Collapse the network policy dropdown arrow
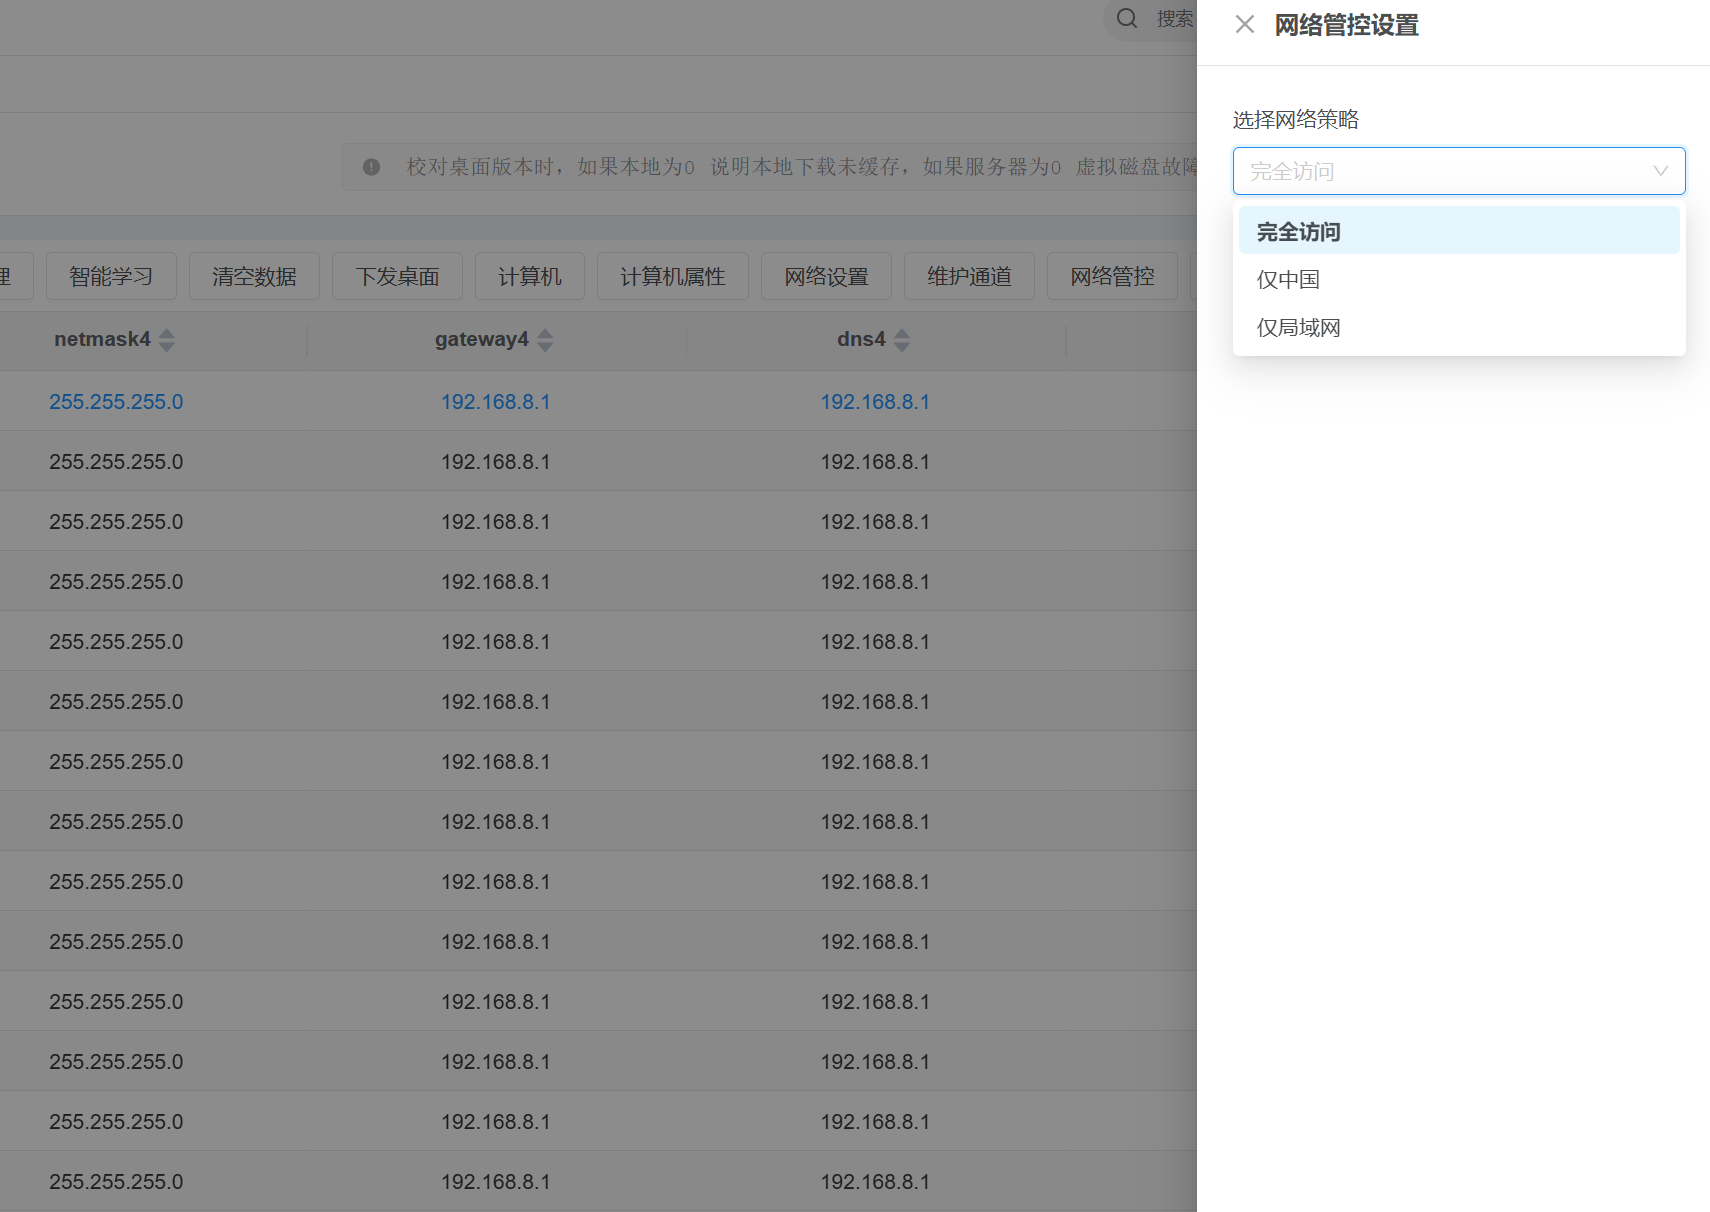 coord(1660,171)
